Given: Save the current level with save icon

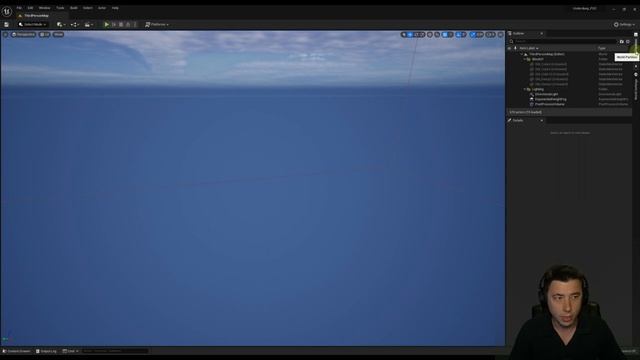Looking at the screenshot, I should coord(6,24).
